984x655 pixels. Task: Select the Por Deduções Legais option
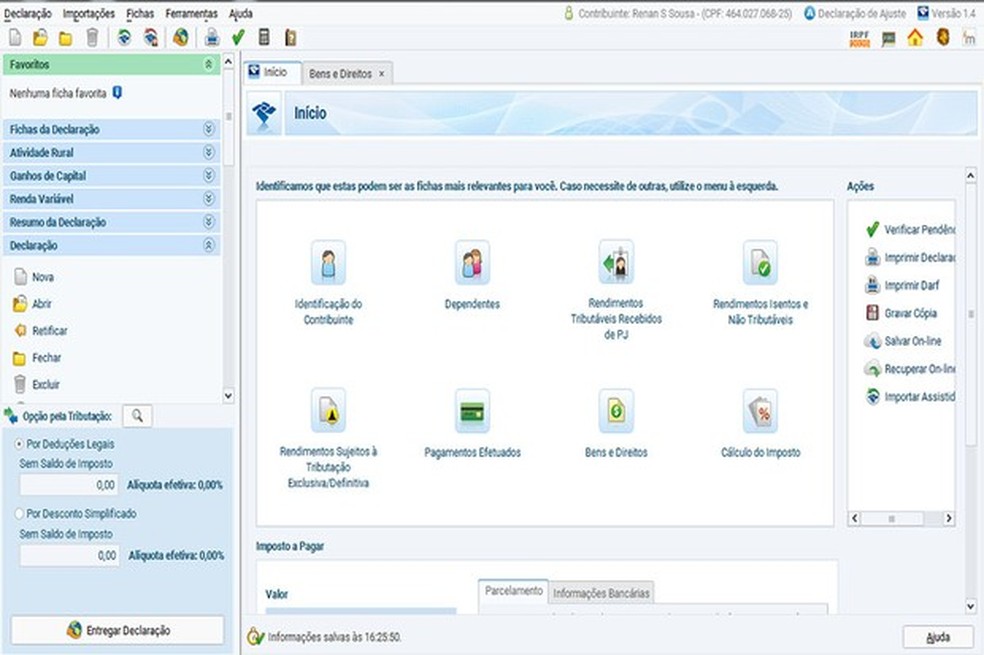(19, 444)
